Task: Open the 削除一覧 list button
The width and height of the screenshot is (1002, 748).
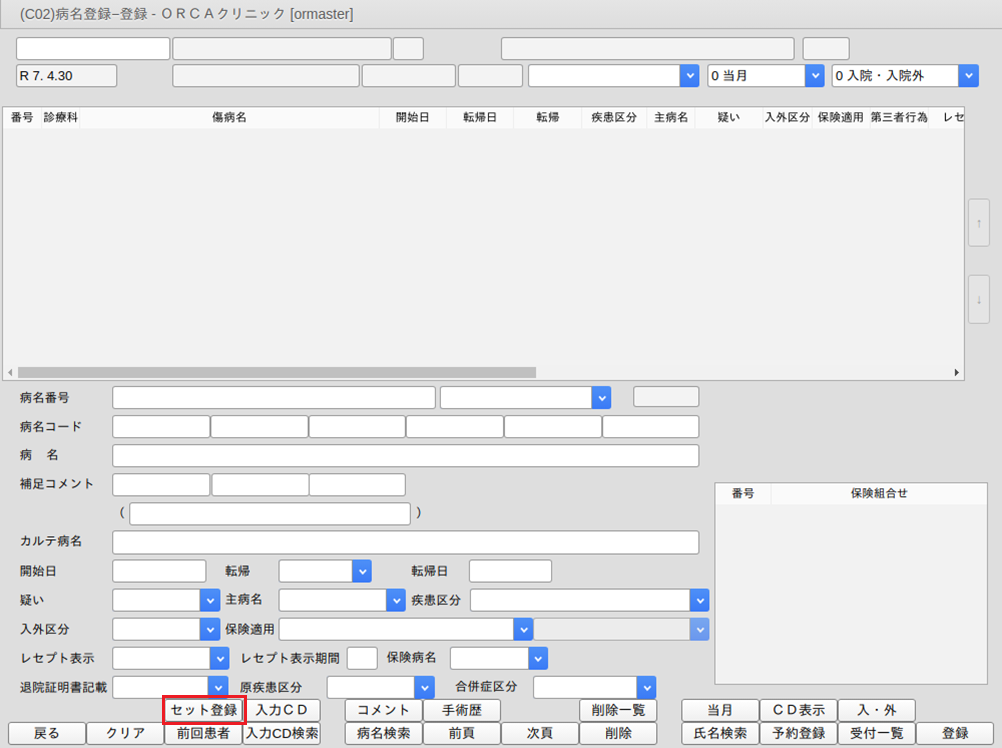Action: 618,710
